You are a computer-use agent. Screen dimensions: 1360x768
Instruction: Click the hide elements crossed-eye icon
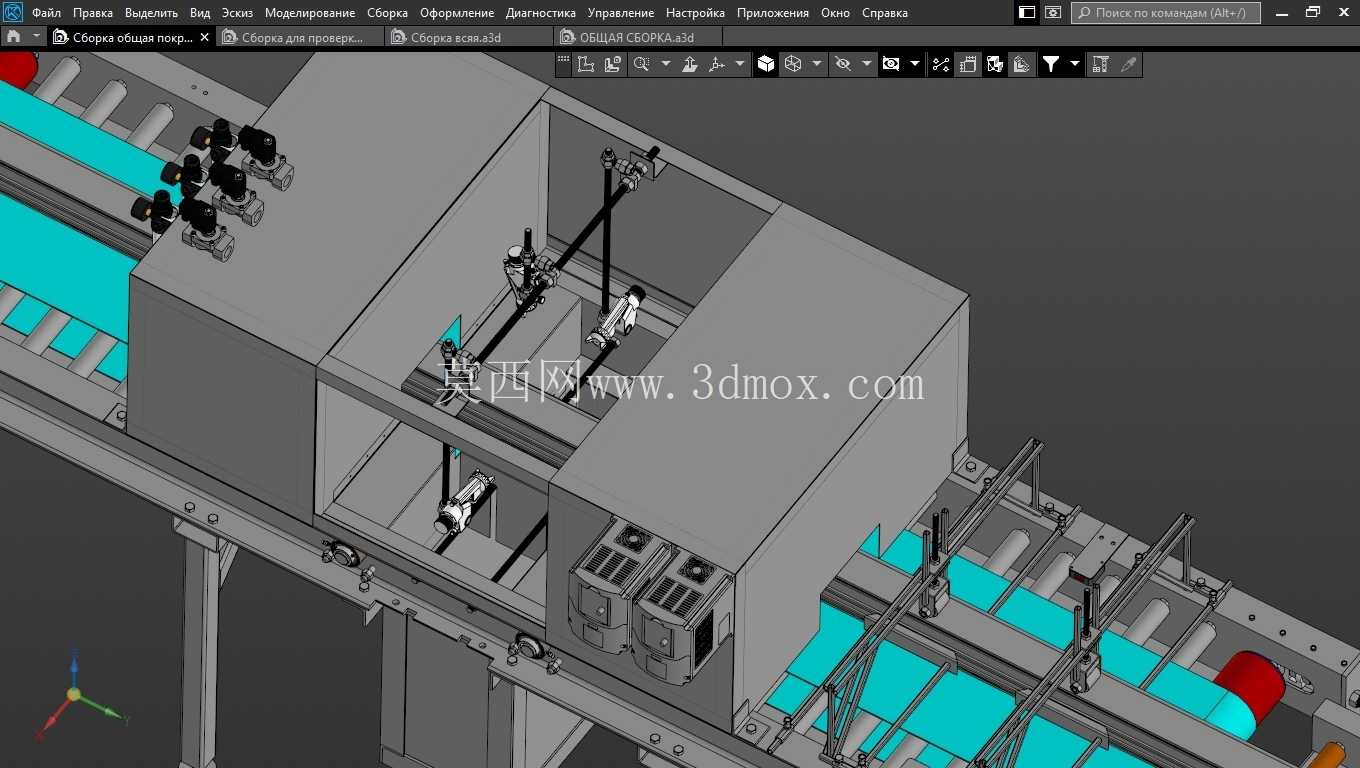pos(843,64)
